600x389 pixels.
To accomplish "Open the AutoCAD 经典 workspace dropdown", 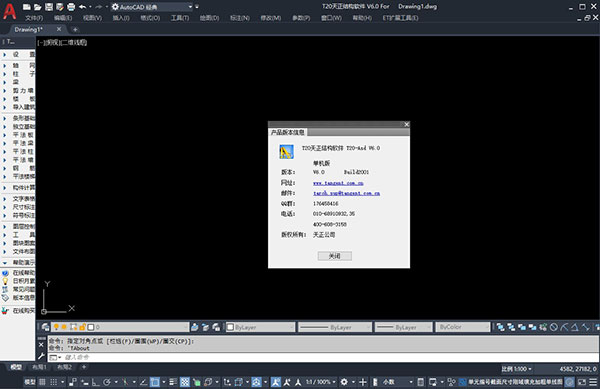I will [x=152, y=7].
